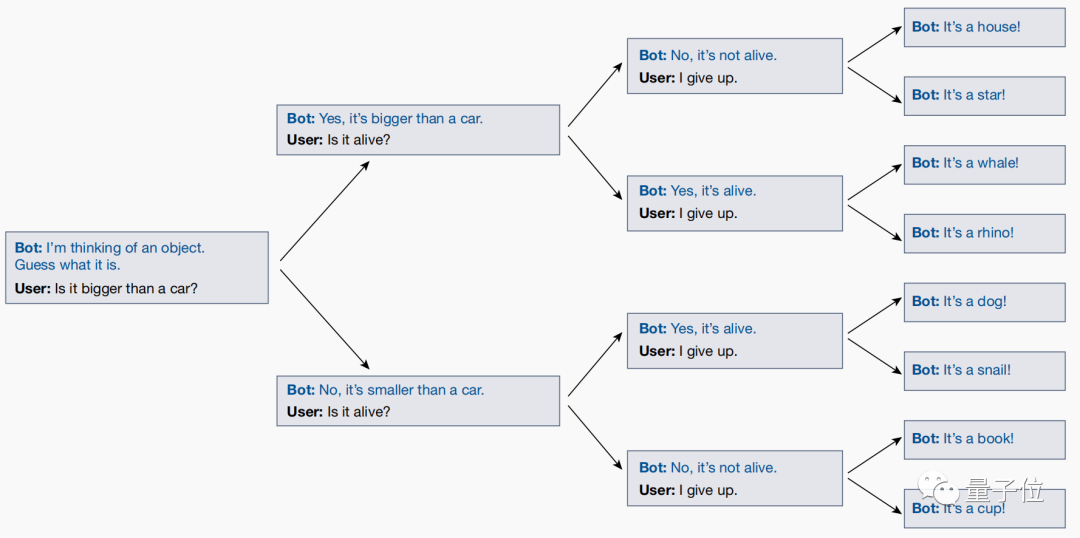Click the "not alive" box leading to book and cup

(x=734, y=478)
